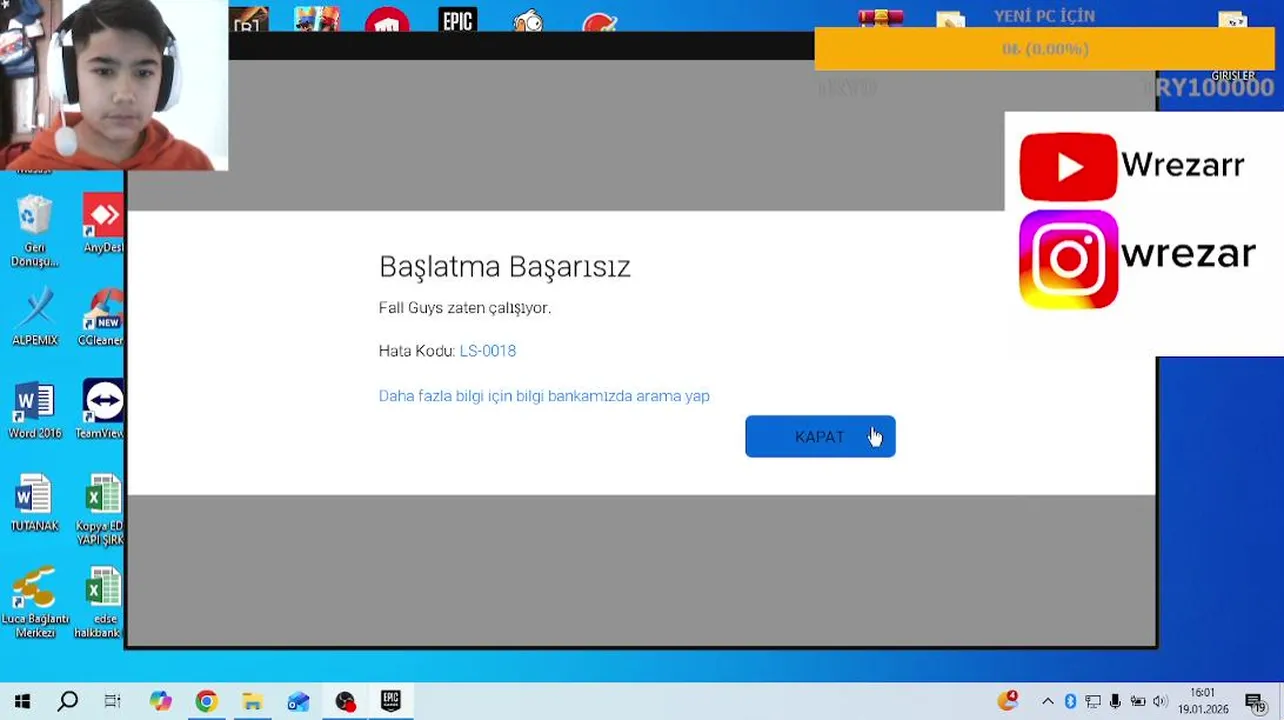Open the 'Daha fazla bilgi için' knowledge base link

[x=544, y=396]
